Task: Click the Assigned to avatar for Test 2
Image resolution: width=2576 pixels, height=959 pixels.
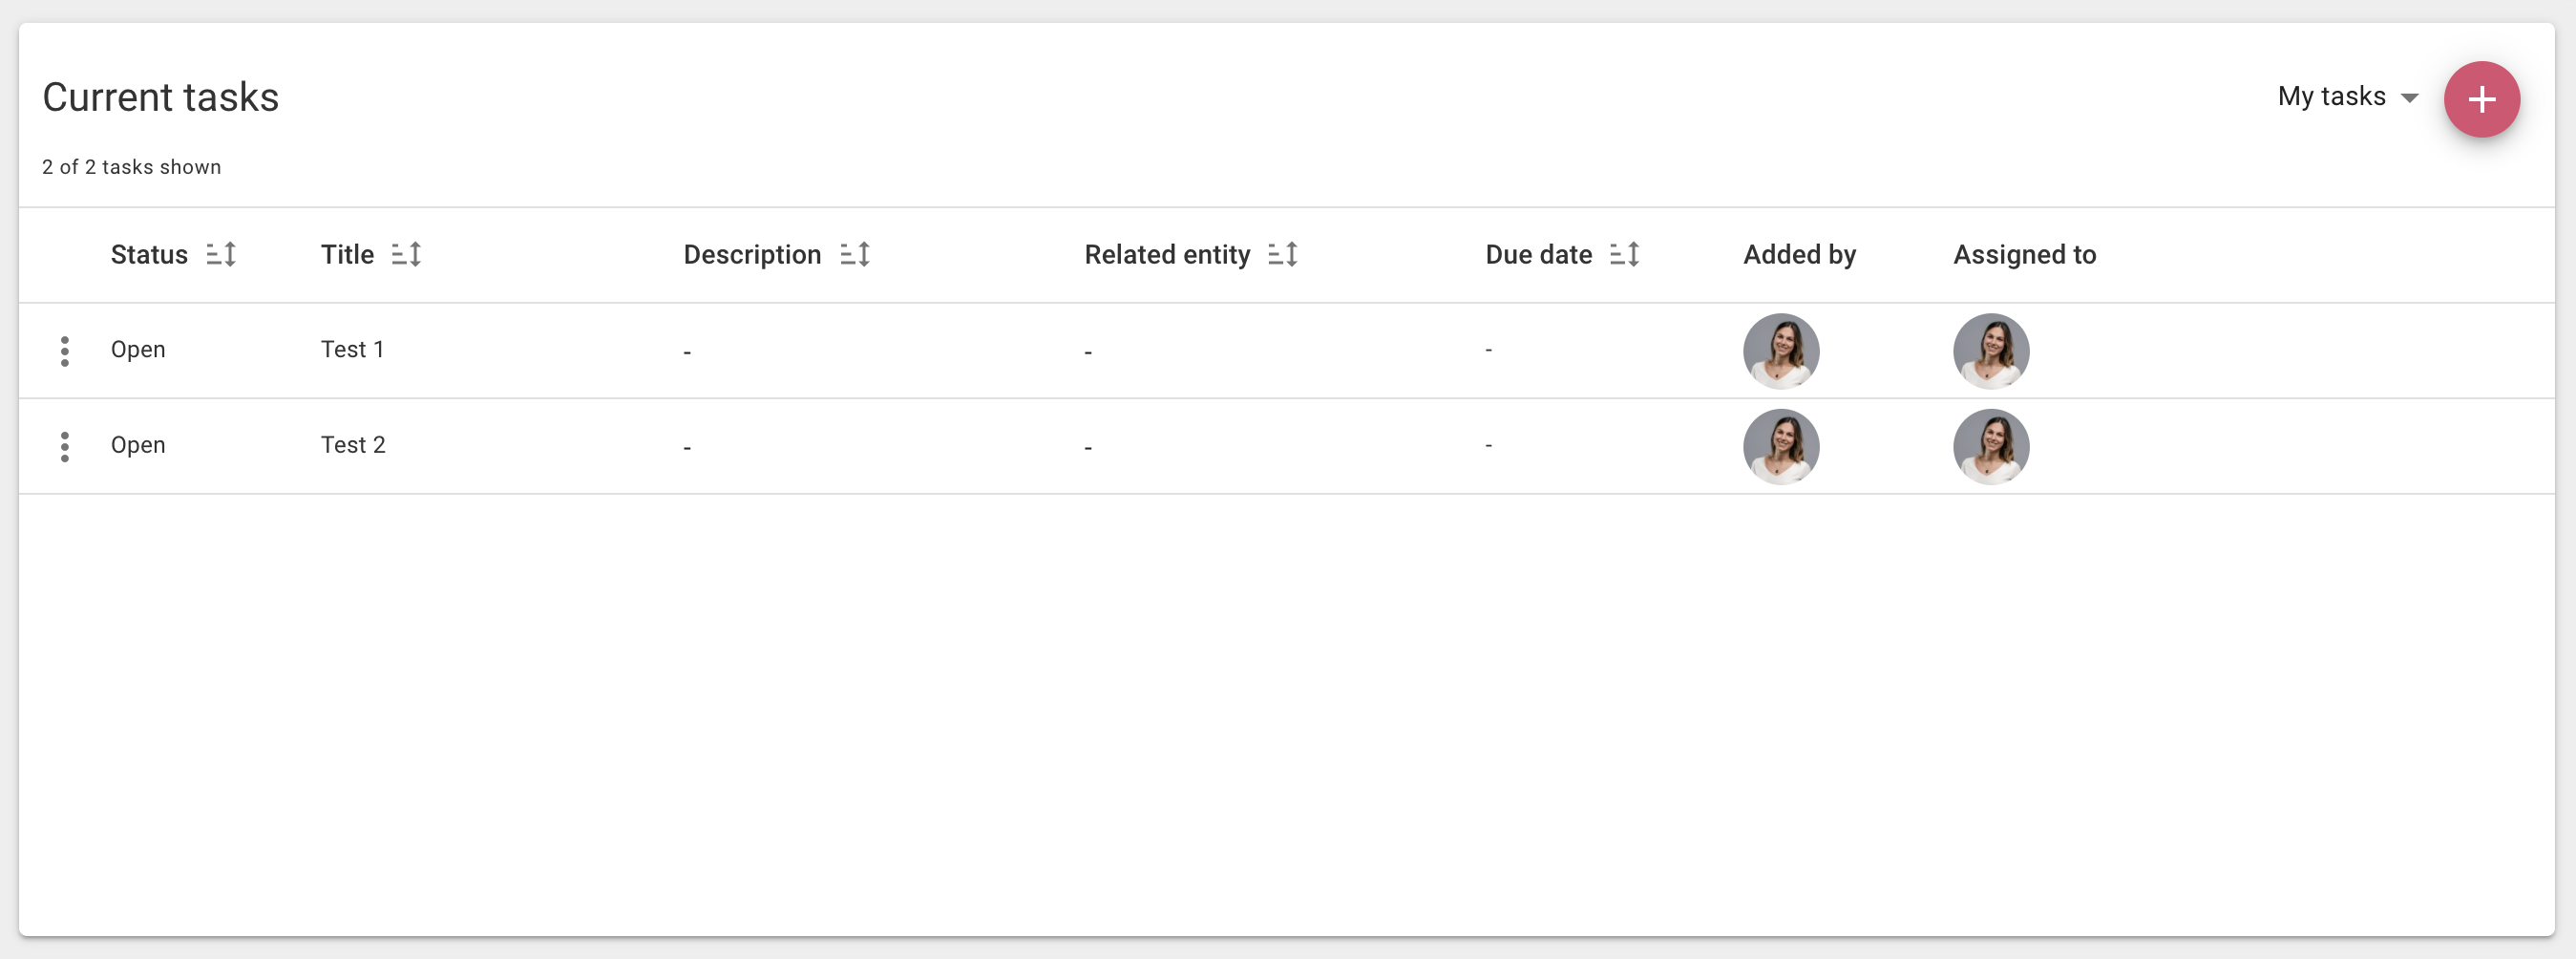Action: [x=1991, y=446]
